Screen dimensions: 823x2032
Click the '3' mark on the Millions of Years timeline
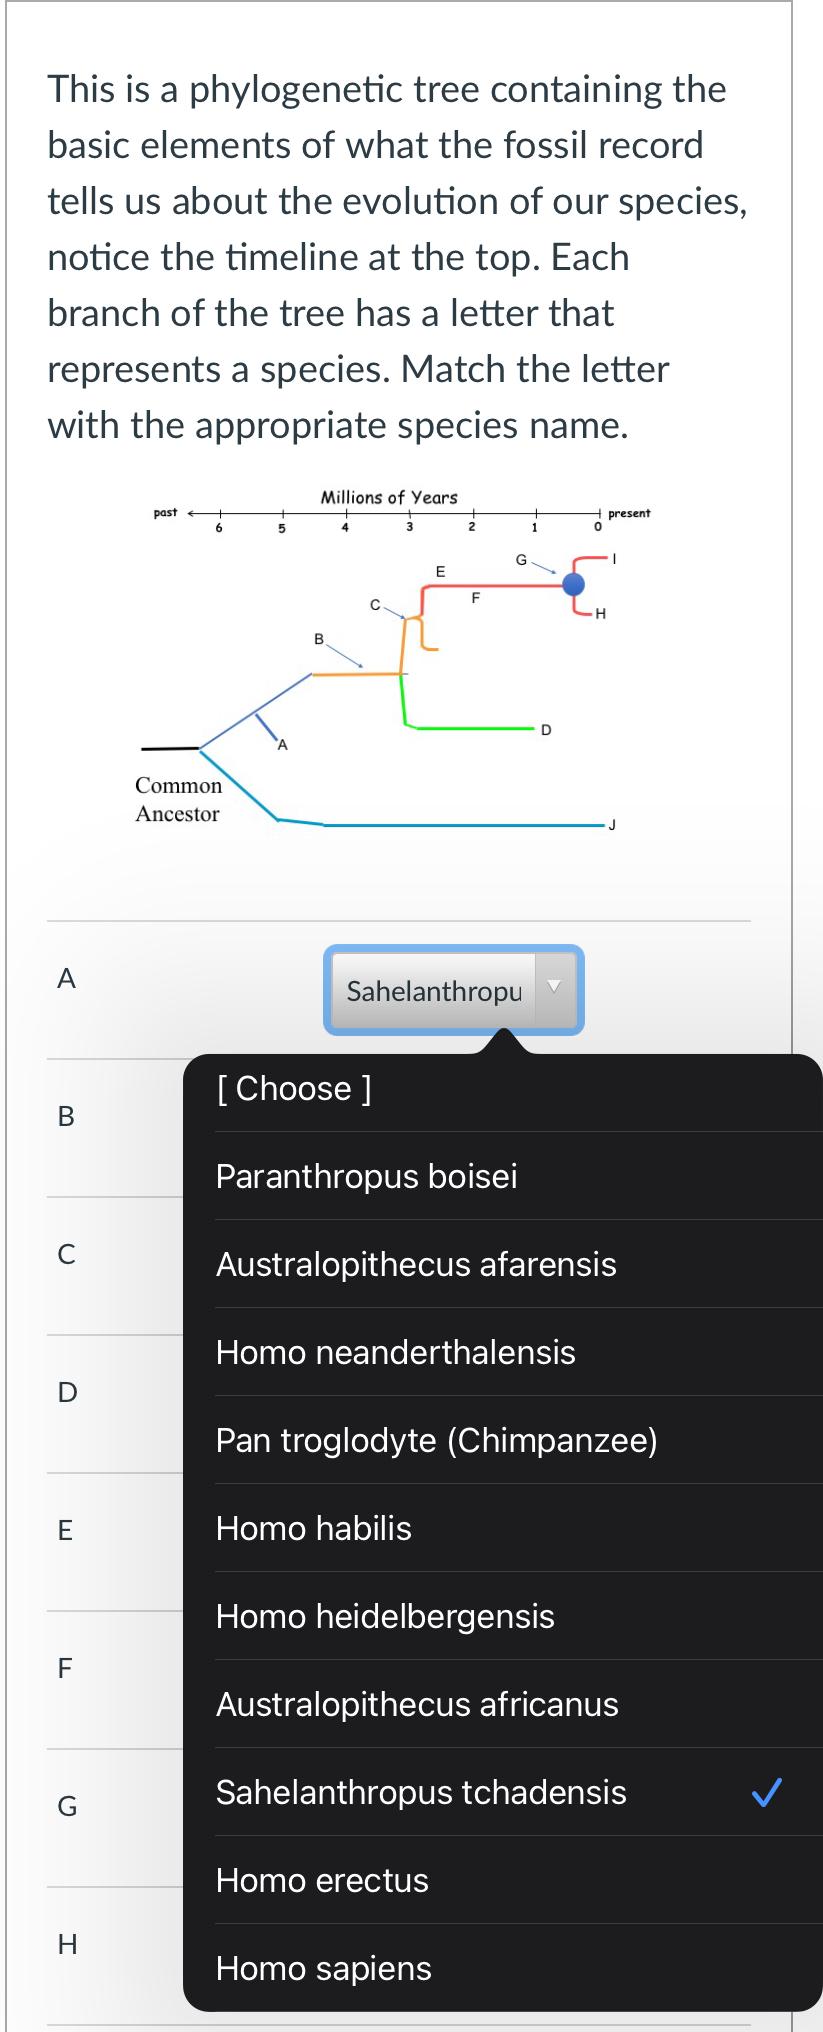point(409,521)
